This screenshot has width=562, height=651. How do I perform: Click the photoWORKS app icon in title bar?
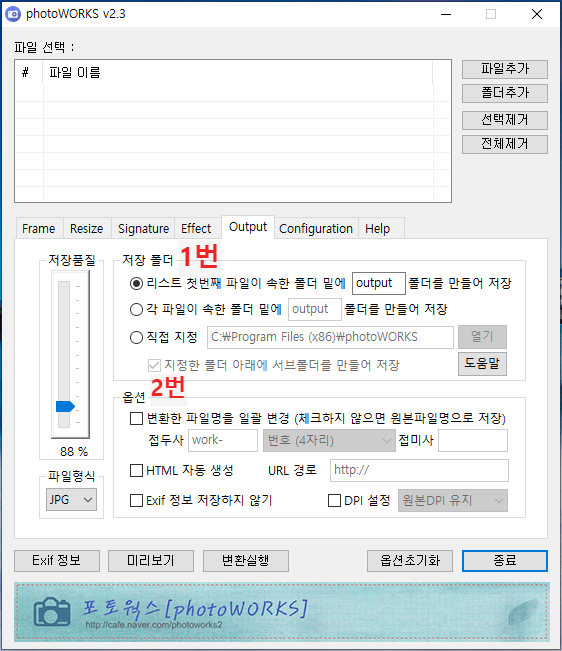(13, 14)
